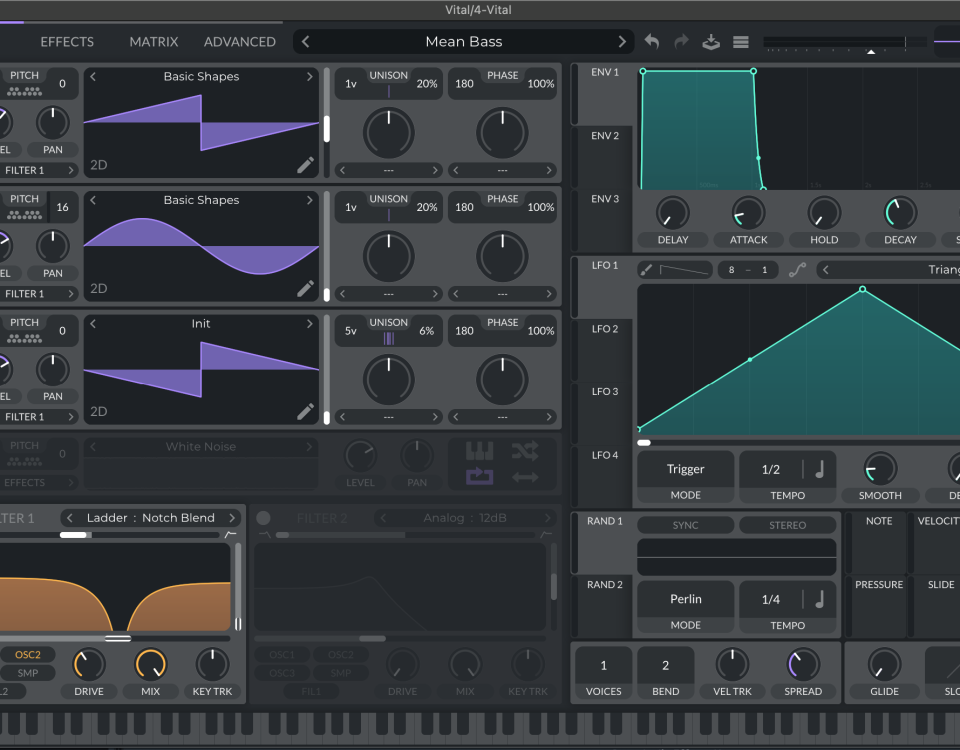Click the sample keytrack piano icon
Image resolution: width=960 pixels, height=750 pixels.
[x=480, y=451]
